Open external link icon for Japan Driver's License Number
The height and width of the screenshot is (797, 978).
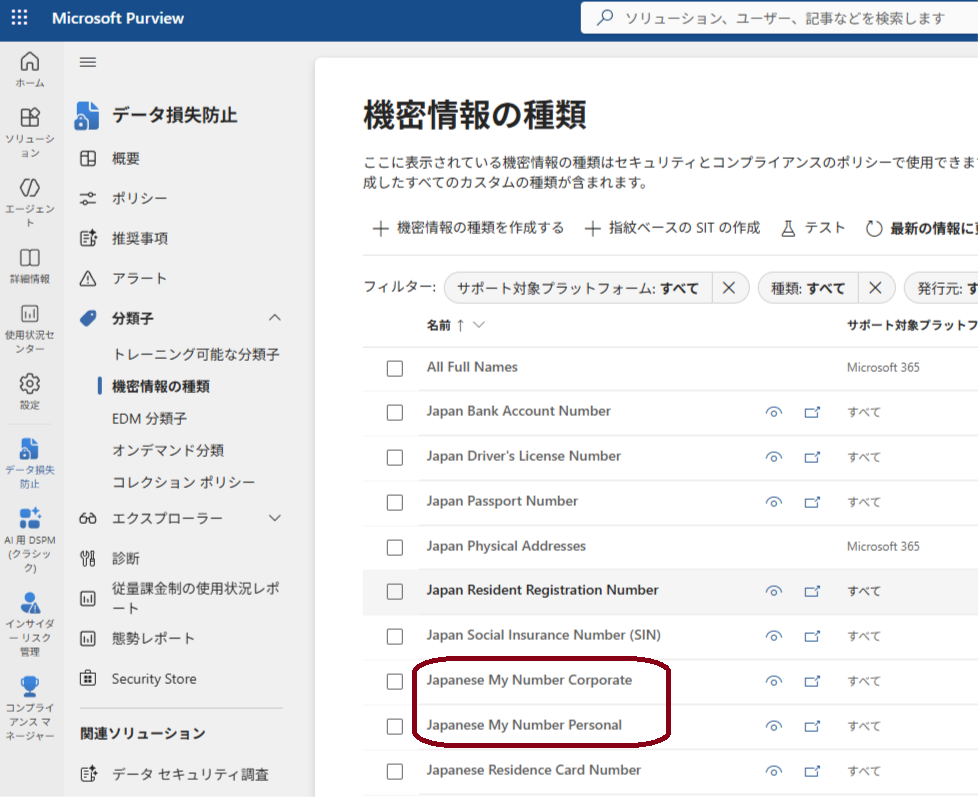pyautogui.click(x=812, y=457)
